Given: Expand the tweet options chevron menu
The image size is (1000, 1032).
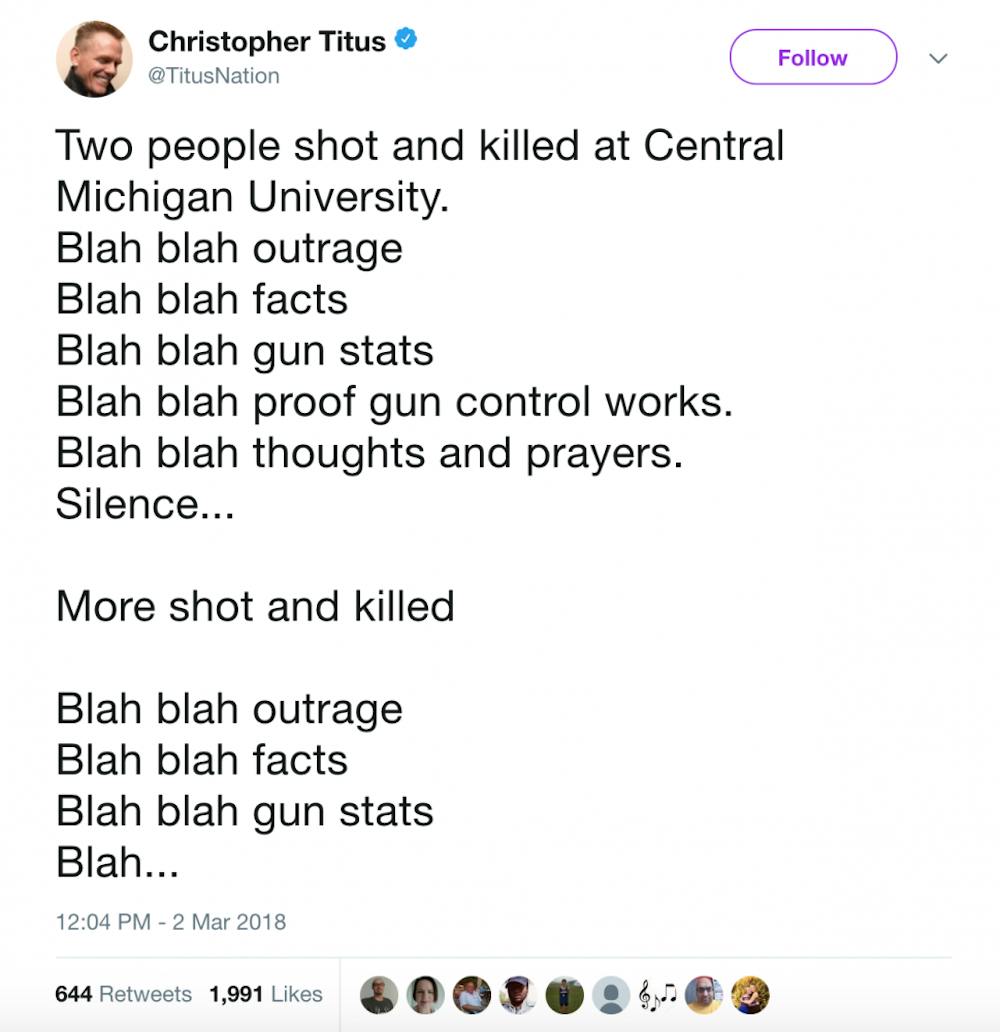Looking at the screenshot, I should click(938, 59).
